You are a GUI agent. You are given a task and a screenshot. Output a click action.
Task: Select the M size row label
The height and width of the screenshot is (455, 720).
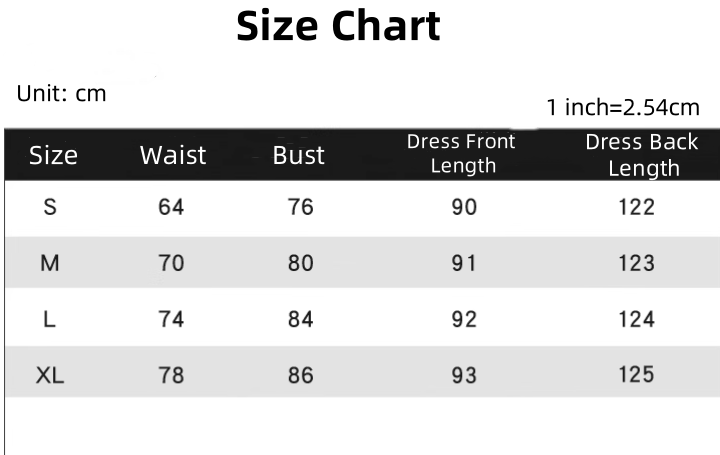click(50, 263)
